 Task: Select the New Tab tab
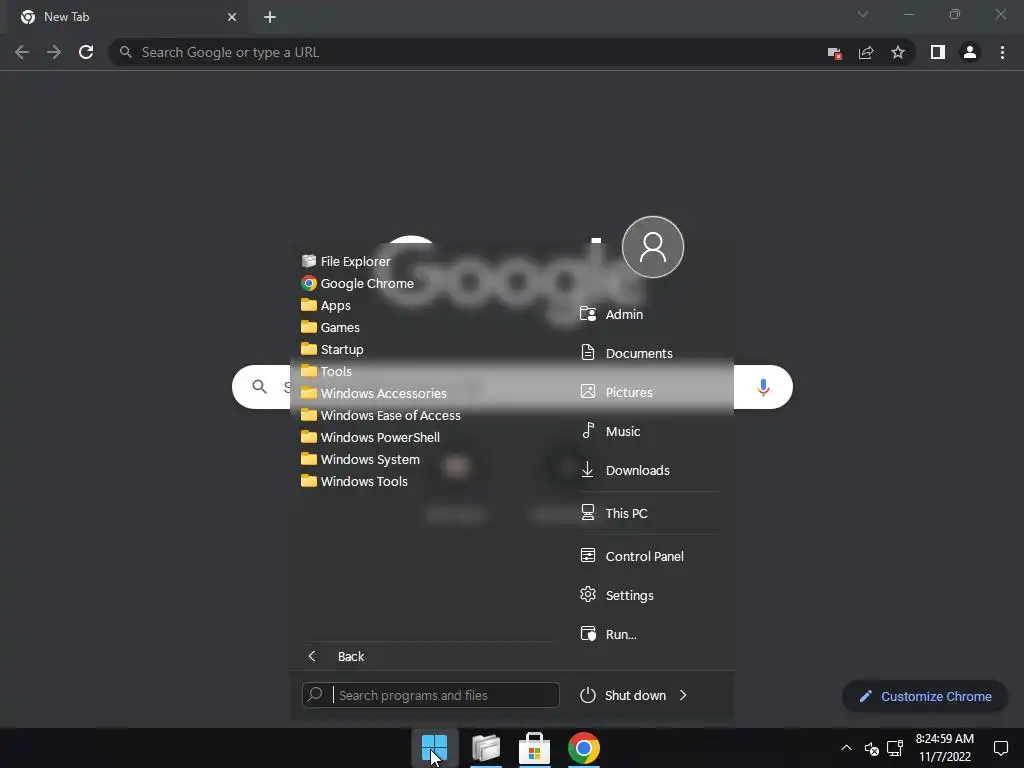point(129,17)
